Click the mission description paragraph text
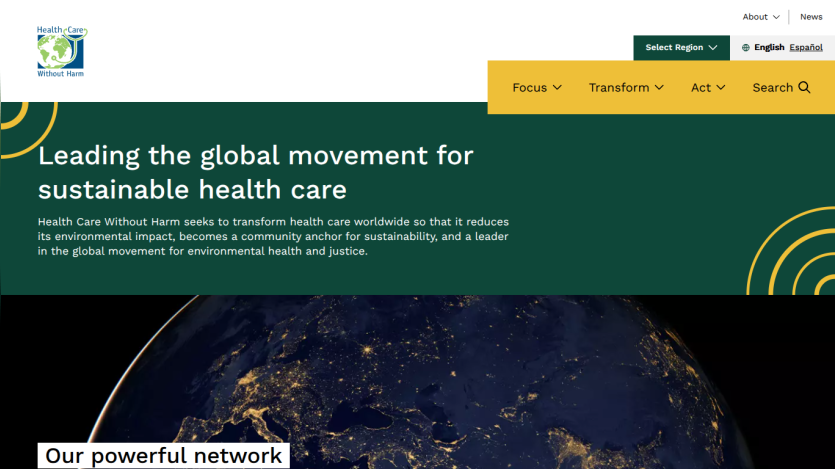The height and width of the screenshot is (469, 835). pos(273,236)
